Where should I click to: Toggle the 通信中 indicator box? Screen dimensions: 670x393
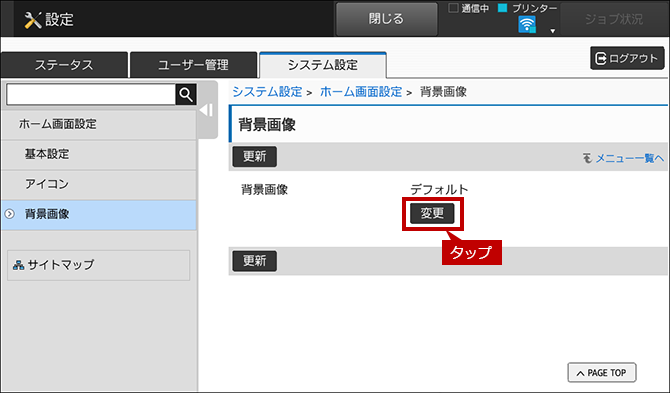[453, 8]
